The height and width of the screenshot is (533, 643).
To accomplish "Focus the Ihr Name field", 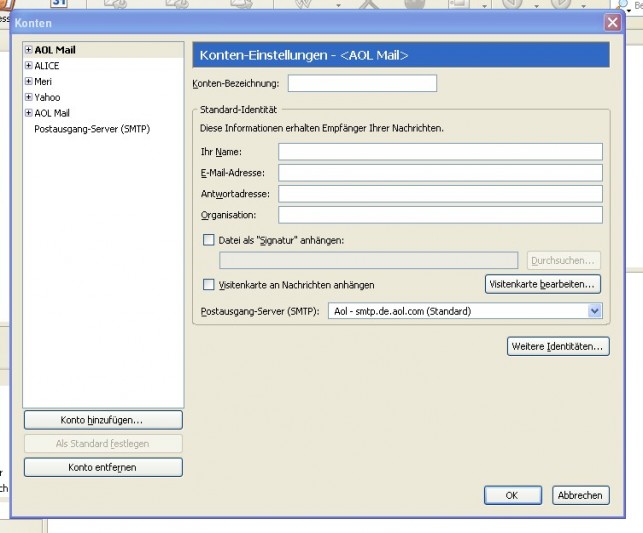I will click(440, 152).
